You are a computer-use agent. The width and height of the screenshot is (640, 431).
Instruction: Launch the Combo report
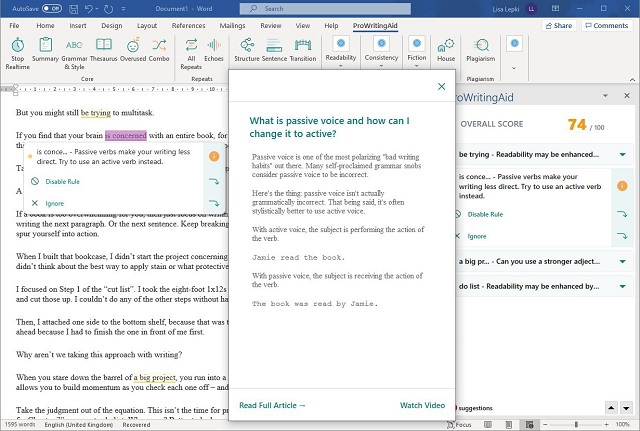159,50
